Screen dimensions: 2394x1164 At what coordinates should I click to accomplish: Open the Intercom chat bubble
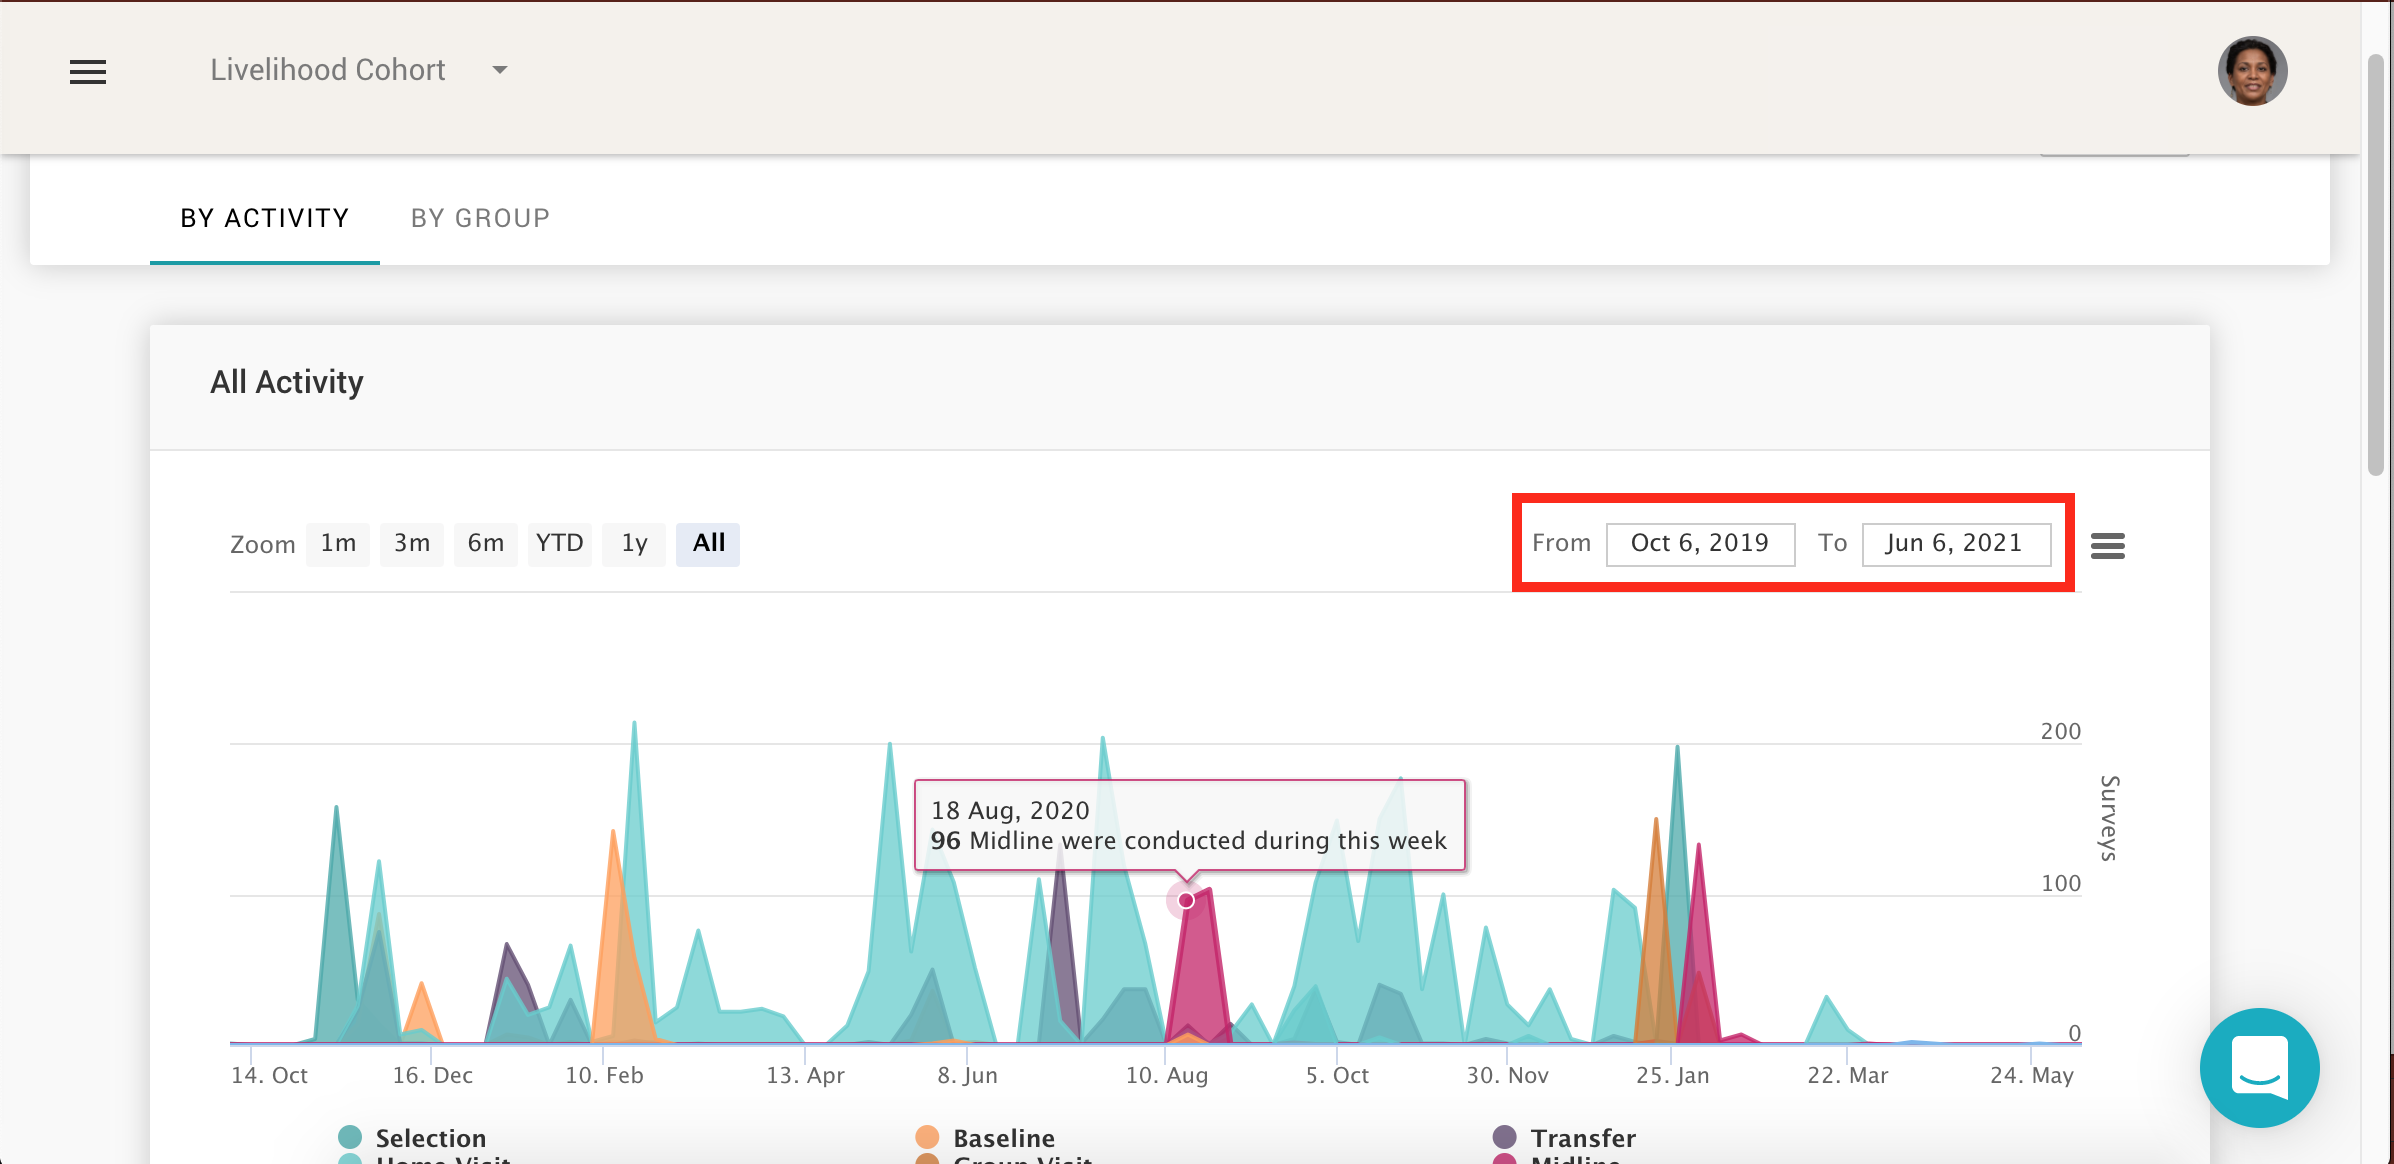(x=2259, y=1068)
